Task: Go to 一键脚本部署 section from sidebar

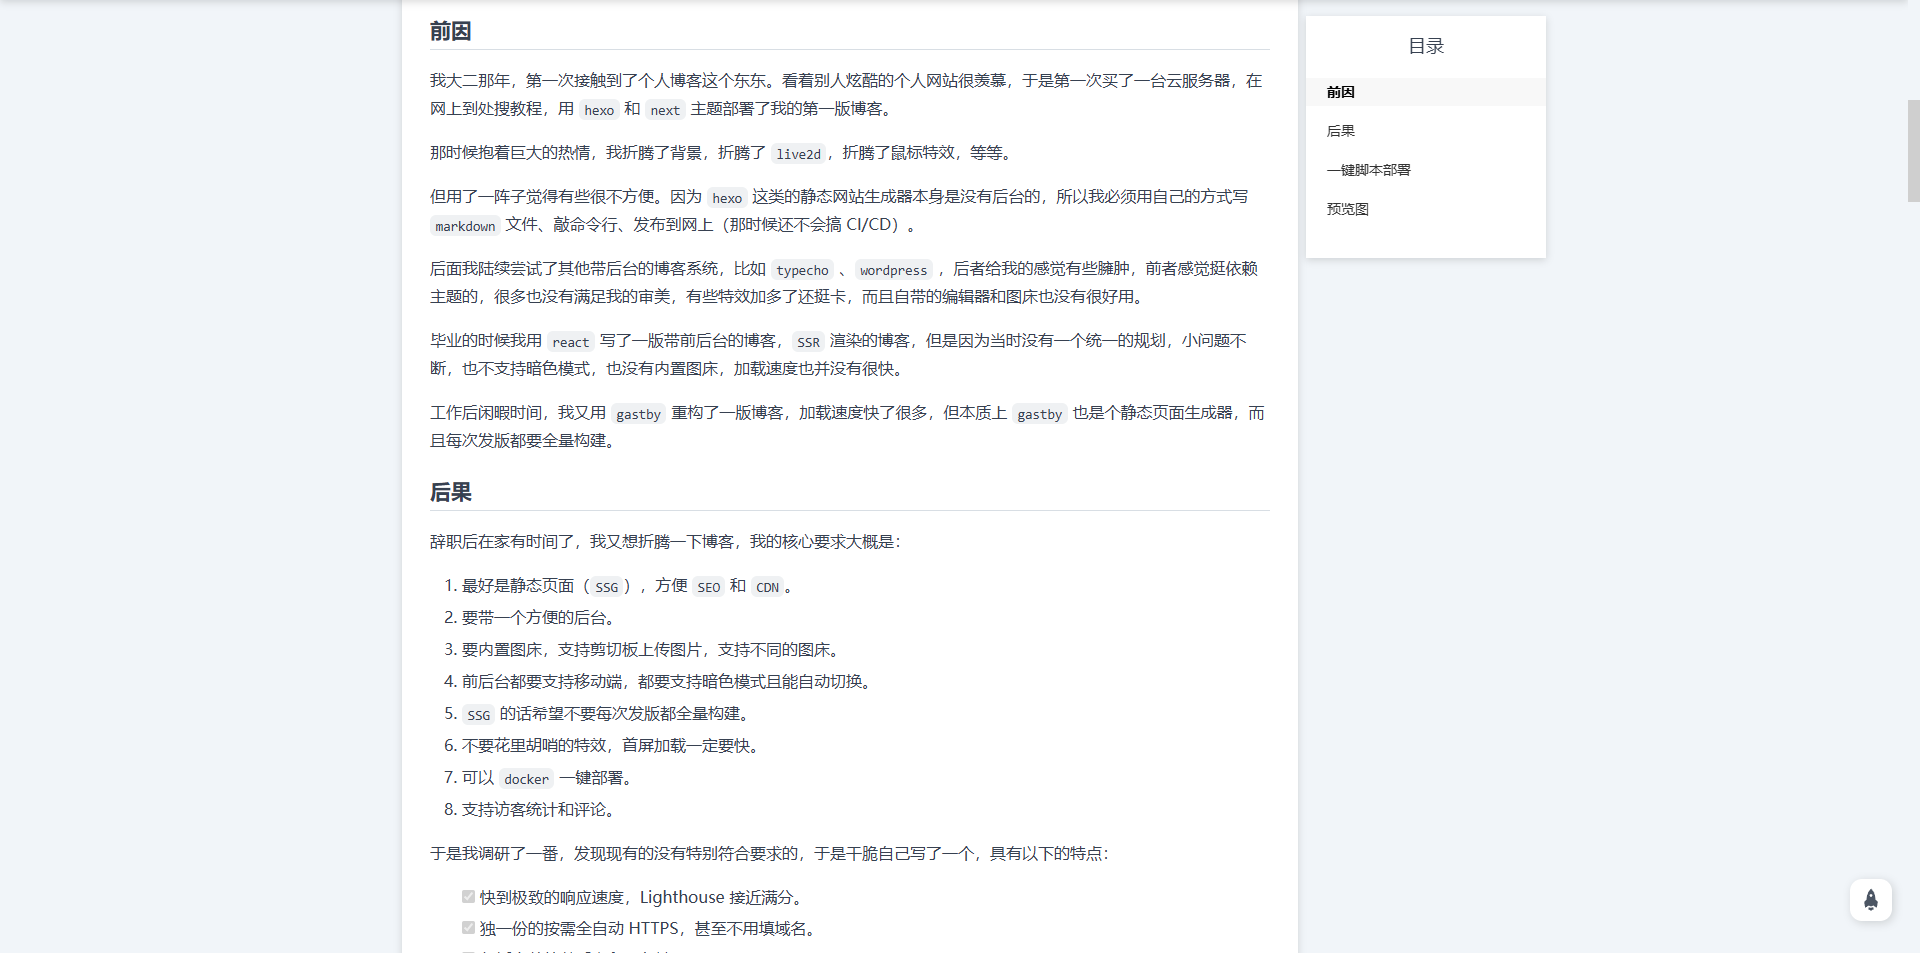Action: pos(1368,170)
